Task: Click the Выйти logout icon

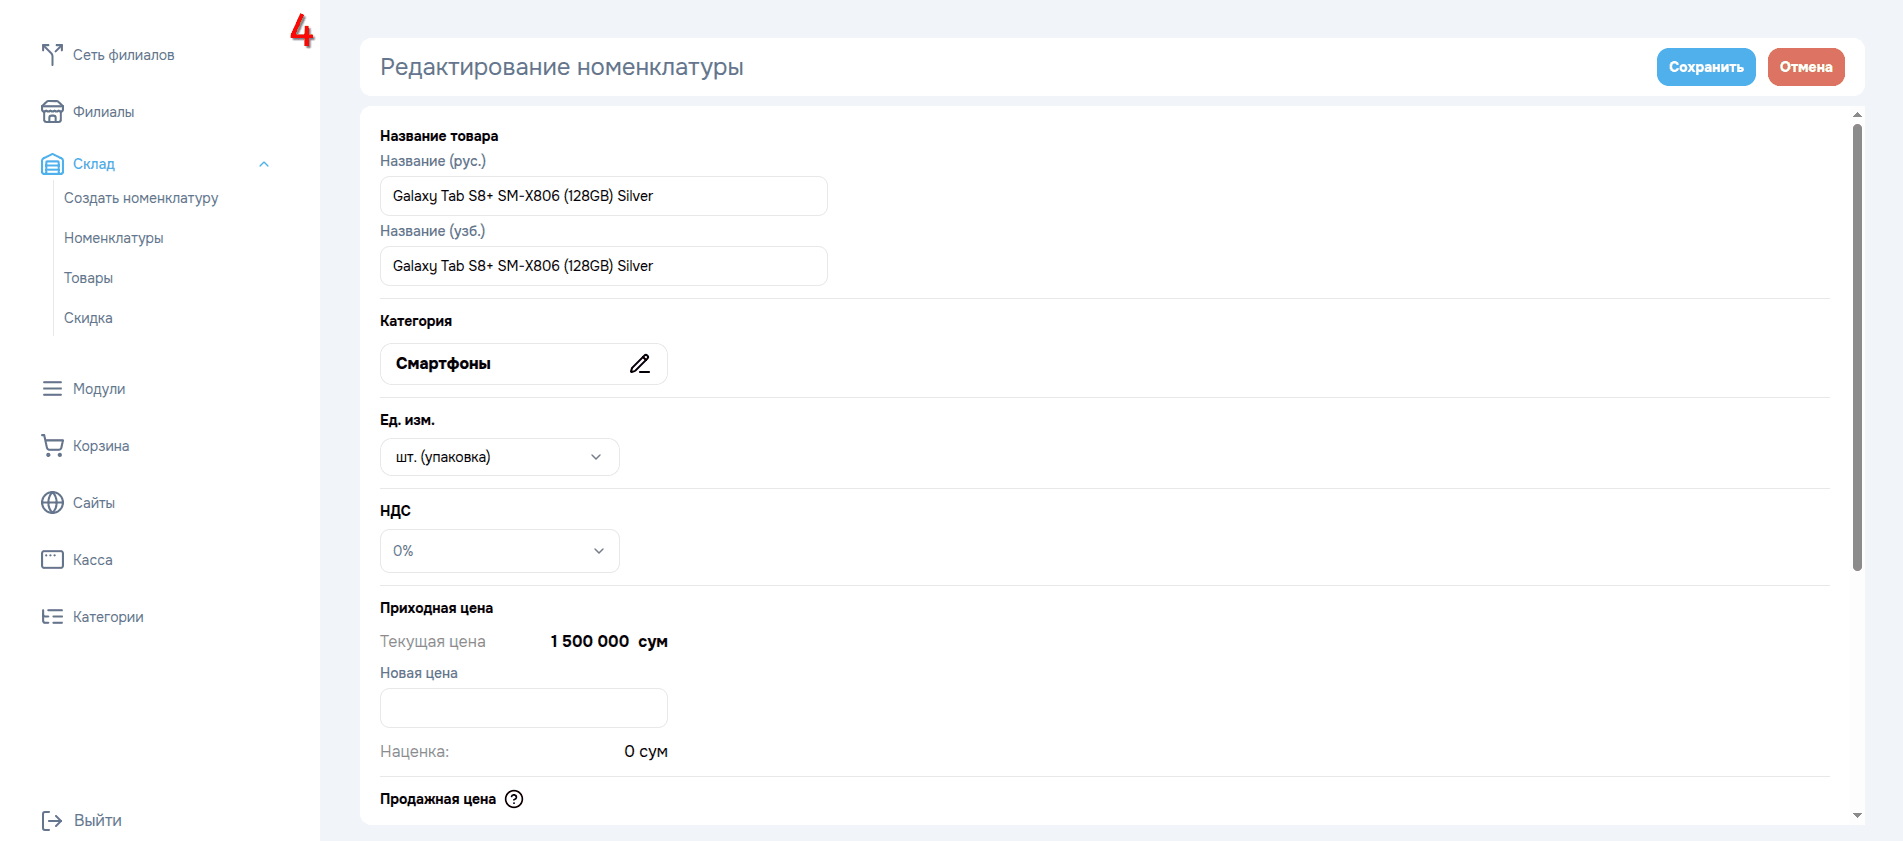Action: [52, 821]
